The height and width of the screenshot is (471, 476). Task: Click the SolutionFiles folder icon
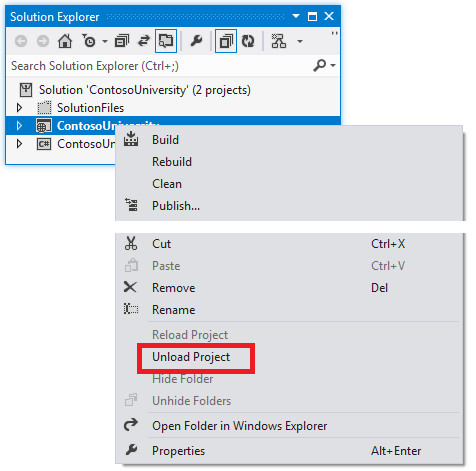pyautogui.click(x=44, y=108)
